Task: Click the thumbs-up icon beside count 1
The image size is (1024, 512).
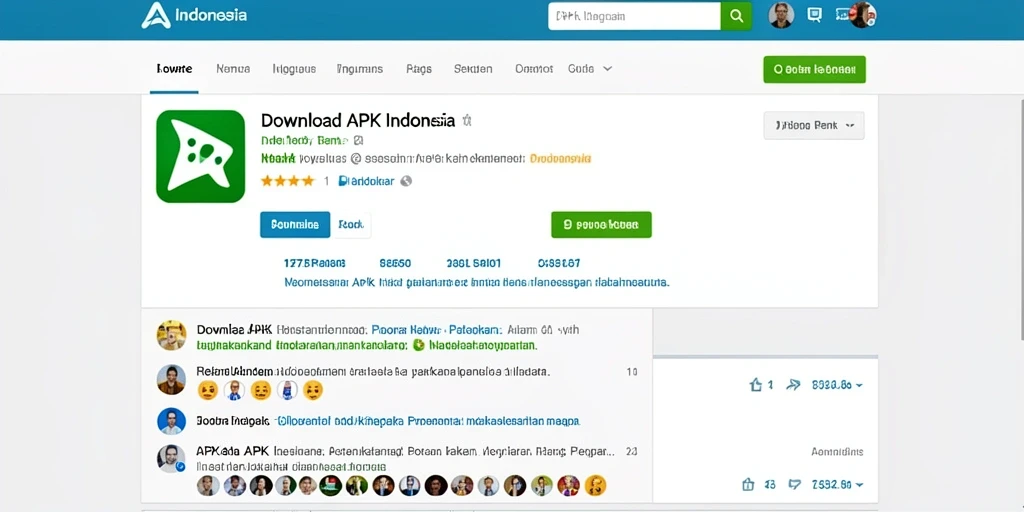Action: pyautogui.click(x=756, y=385)
